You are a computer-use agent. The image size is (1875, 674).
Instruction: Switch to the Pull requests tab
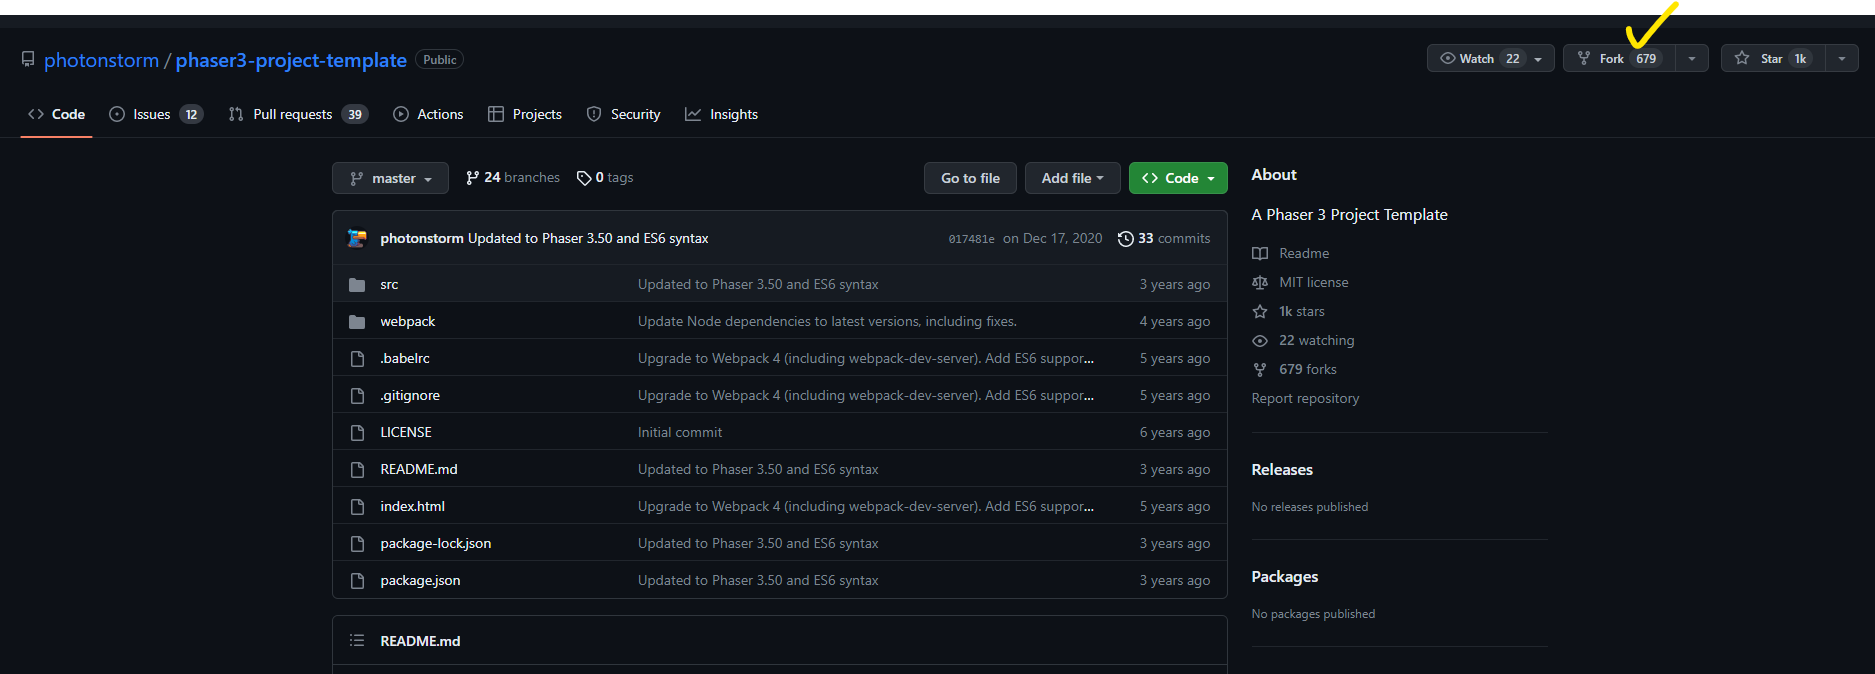coord(298,115)
